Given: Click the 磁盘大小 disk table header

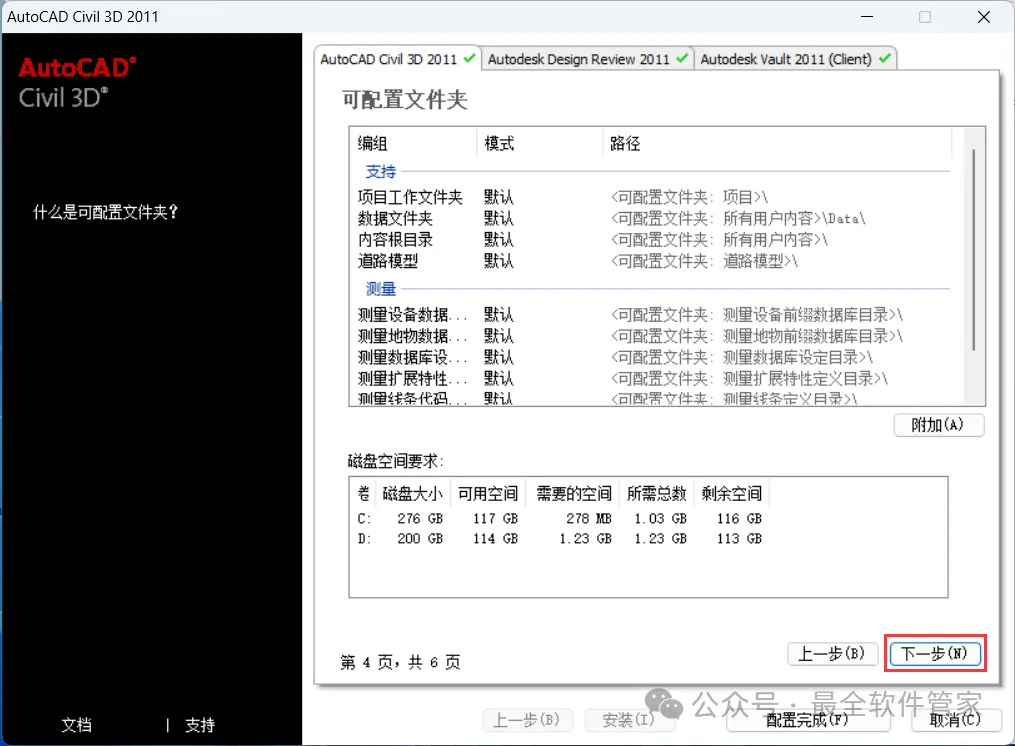Looking at the screenshot, I should pyautogui.click(x=412, y=493).
